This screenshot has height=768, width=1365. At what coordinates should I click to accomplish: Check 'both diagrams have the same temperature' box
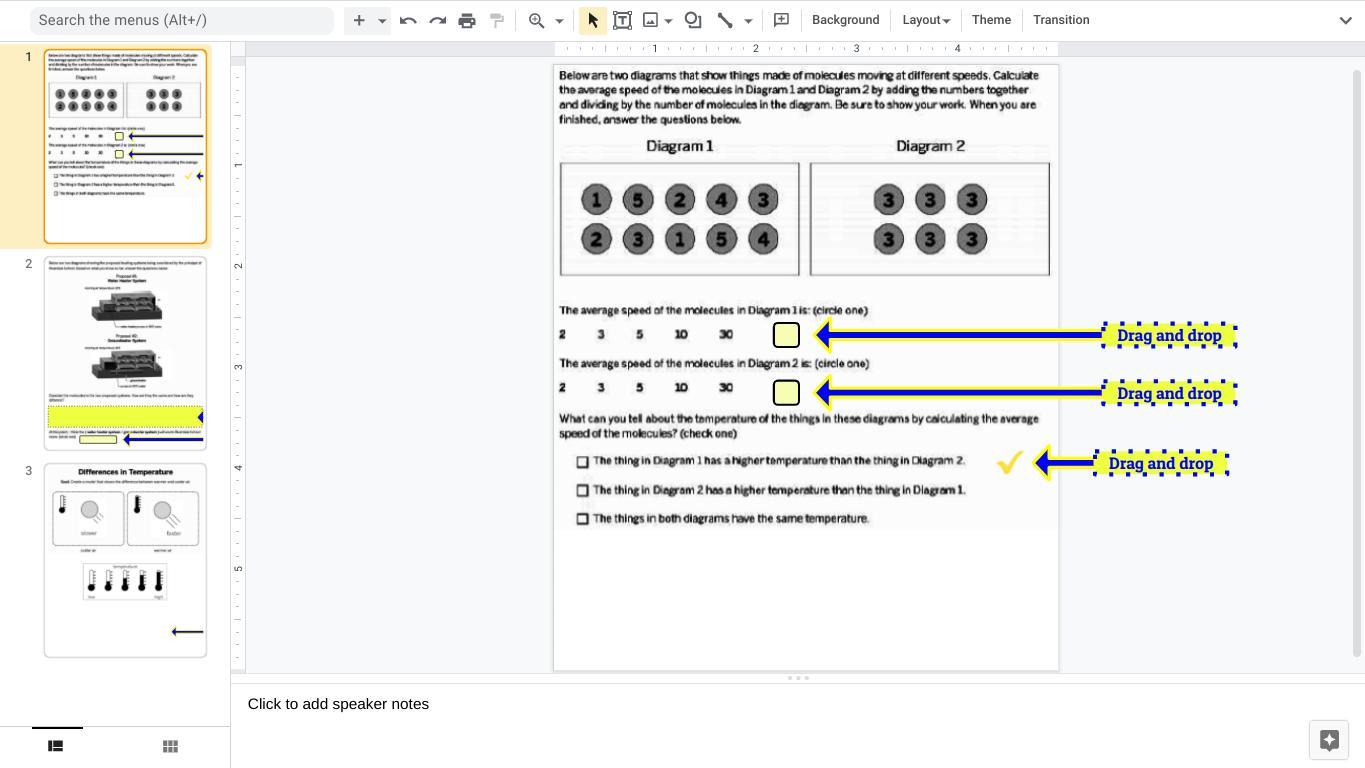[582, 519]
